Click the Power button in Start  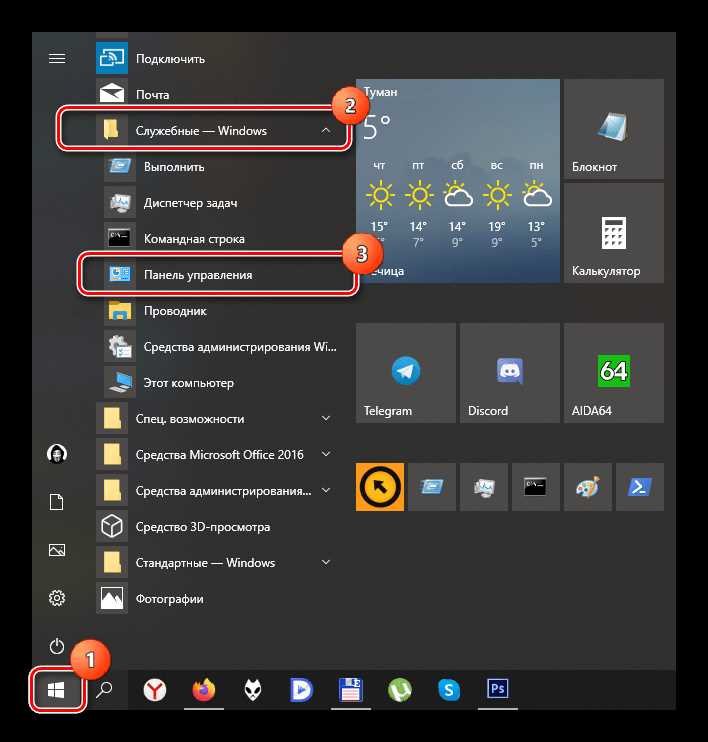[x=57, y=646]
